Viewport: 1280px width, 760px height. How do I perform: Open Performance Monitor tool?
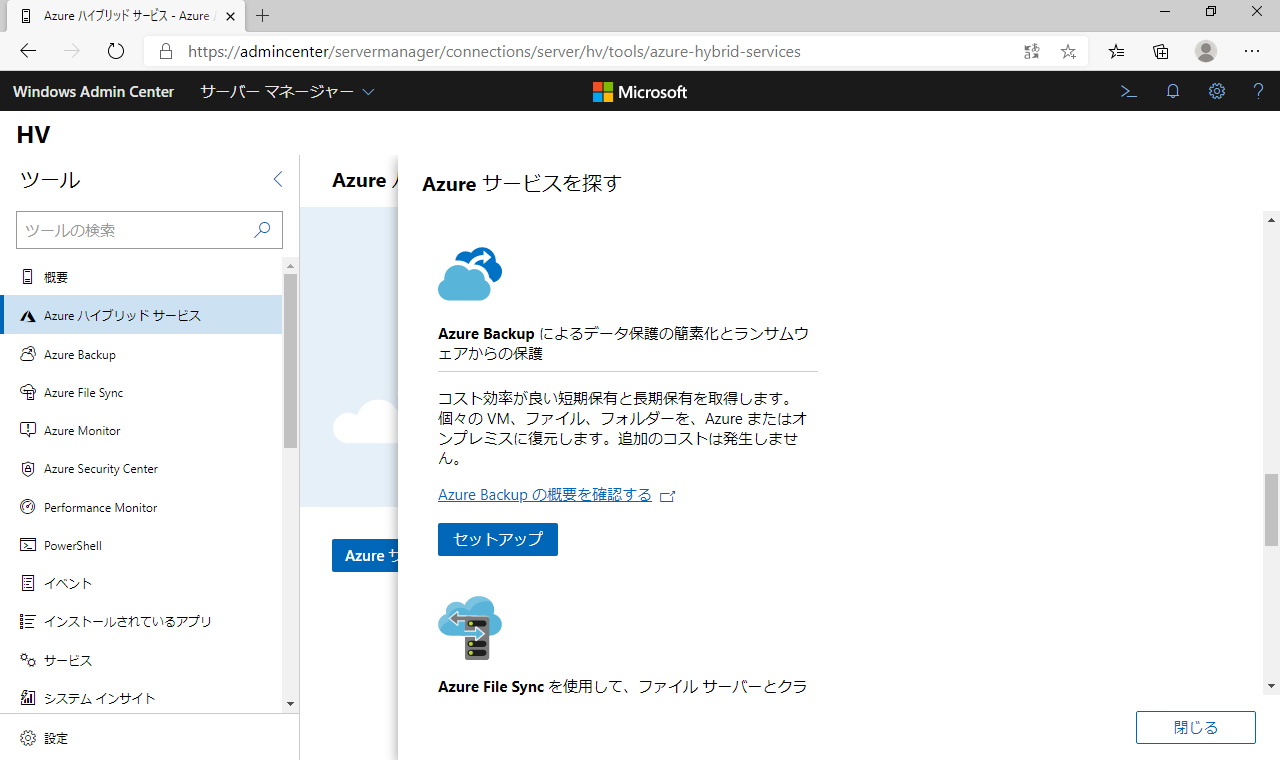[x=141, y=507]
